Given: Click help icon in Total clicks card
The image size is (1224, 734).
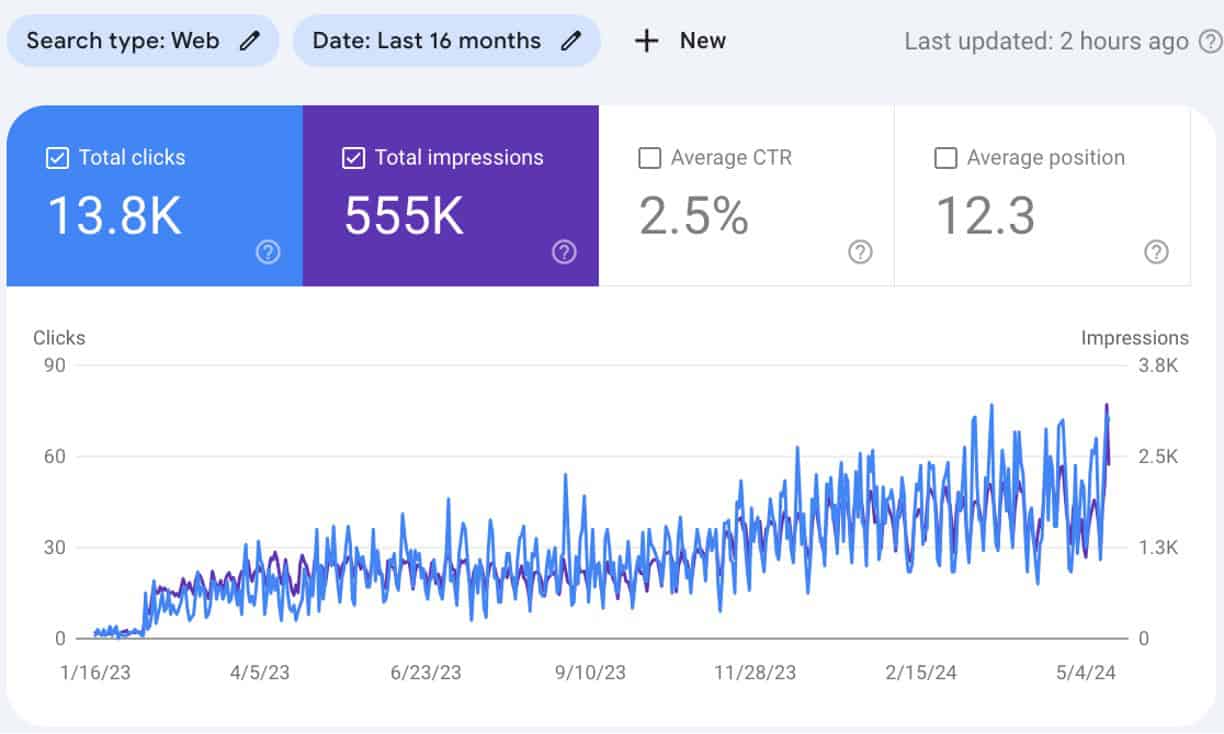Looking at the screenshot, I should (x=267, y=252).
